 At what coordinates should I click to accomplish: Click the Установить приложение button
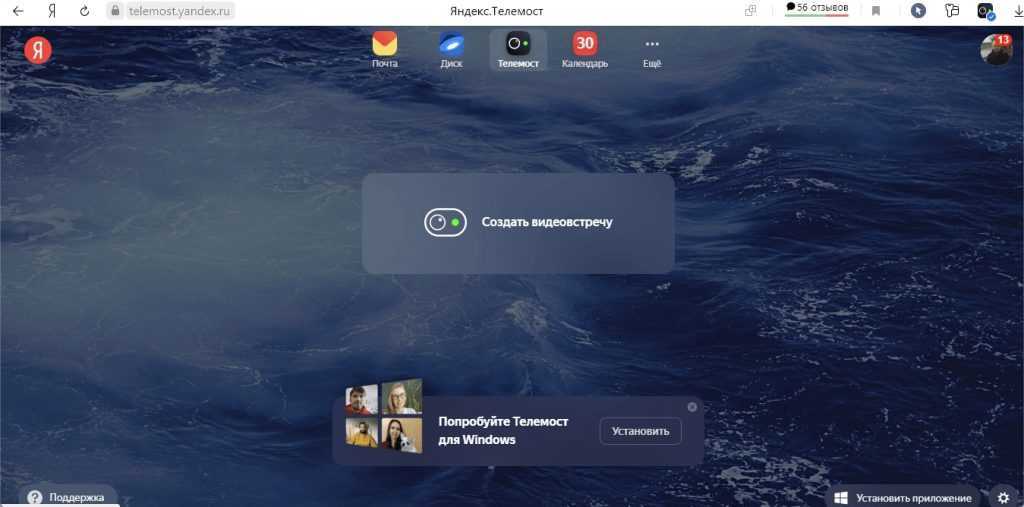click(x=903, y=497)
